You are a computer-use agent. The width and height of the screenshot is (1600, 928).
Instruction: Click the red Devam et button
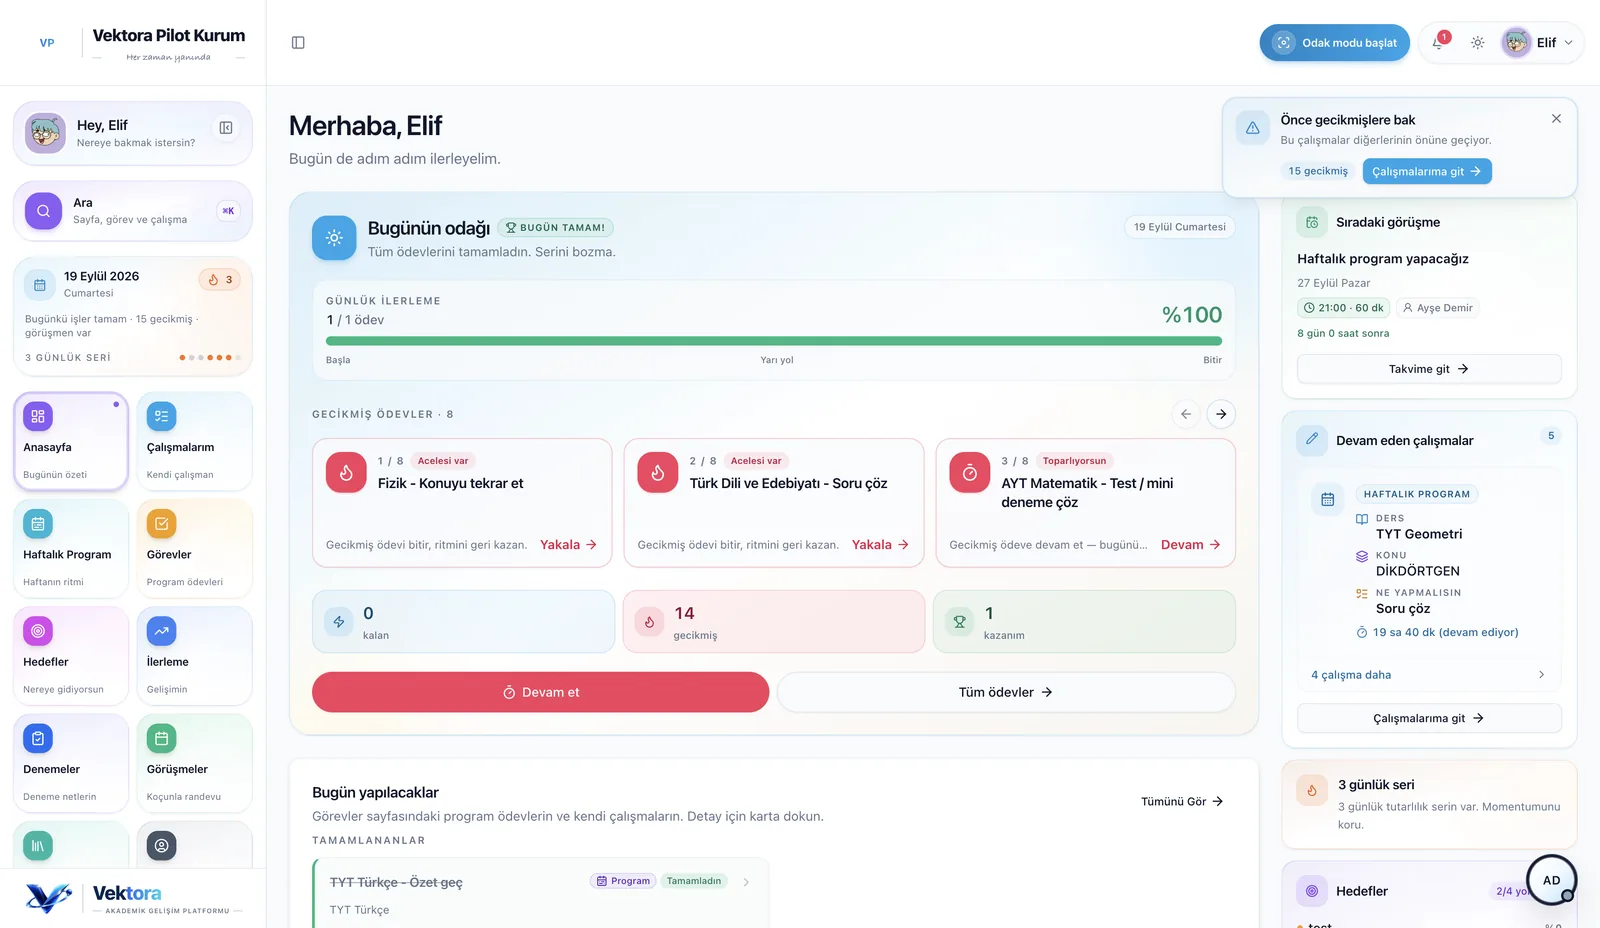(x=540, y=692)
